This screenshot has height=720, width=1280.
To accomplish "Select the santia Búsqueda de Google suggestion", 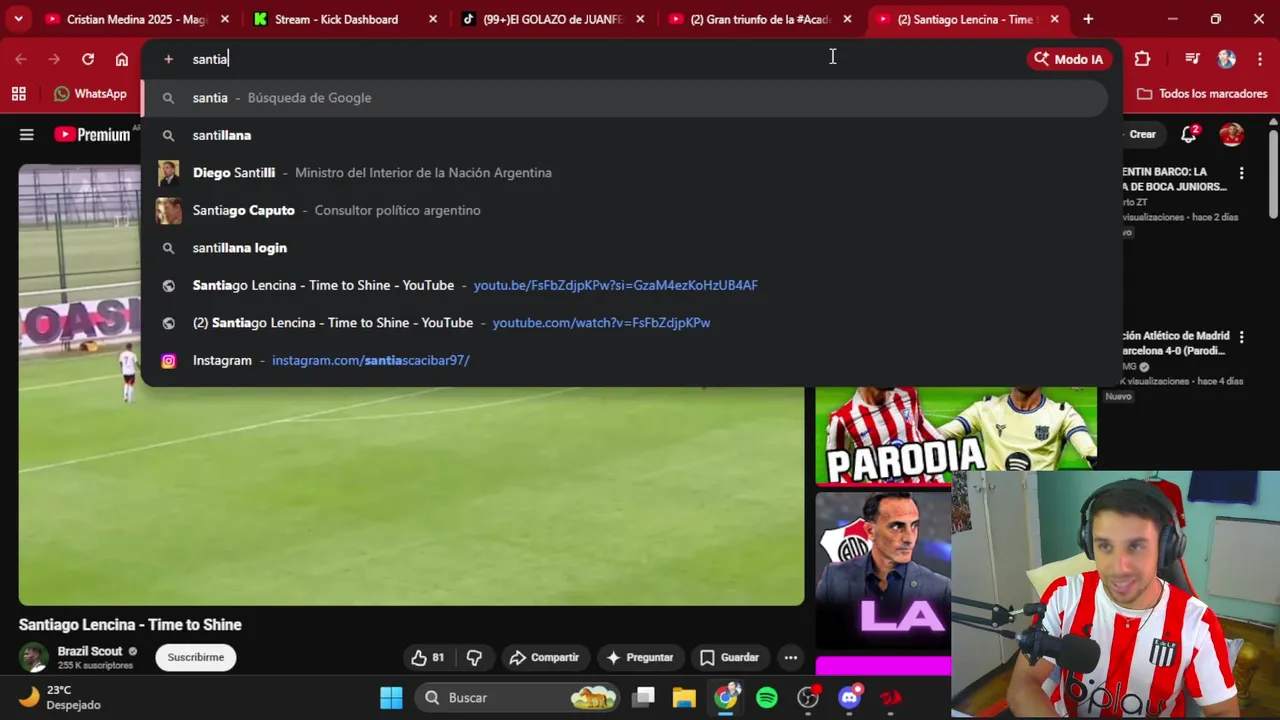I will (x=625, y=98).
